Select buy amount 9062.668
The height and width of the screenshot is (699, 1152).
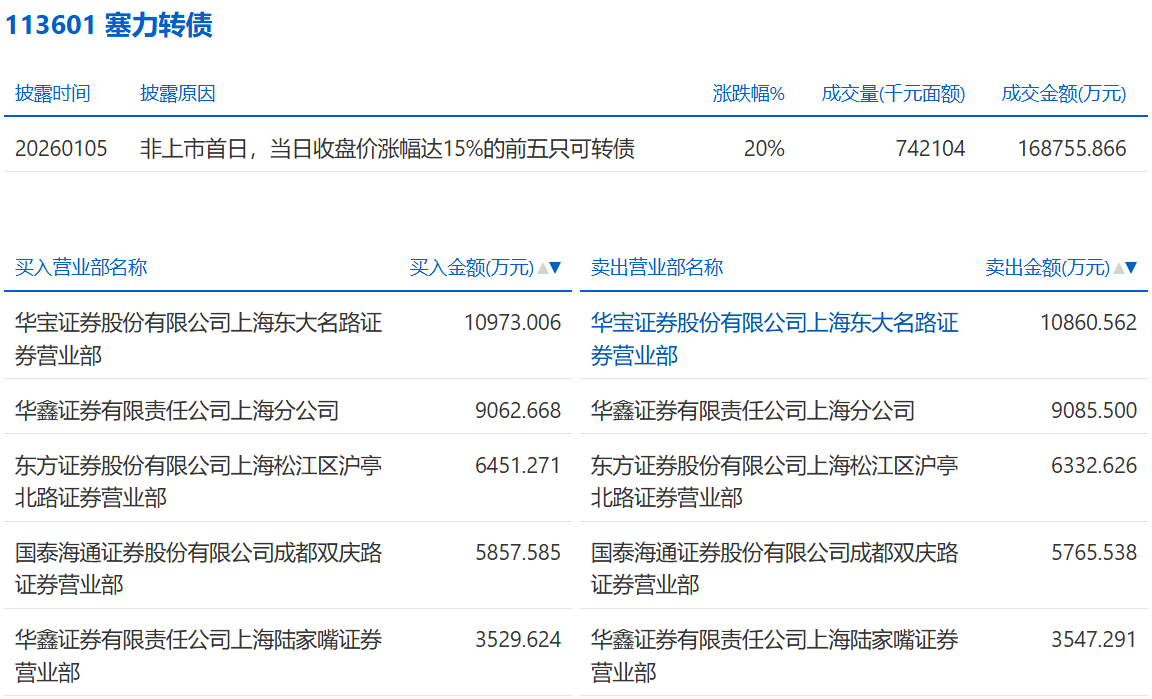click(x=518, y=410)
